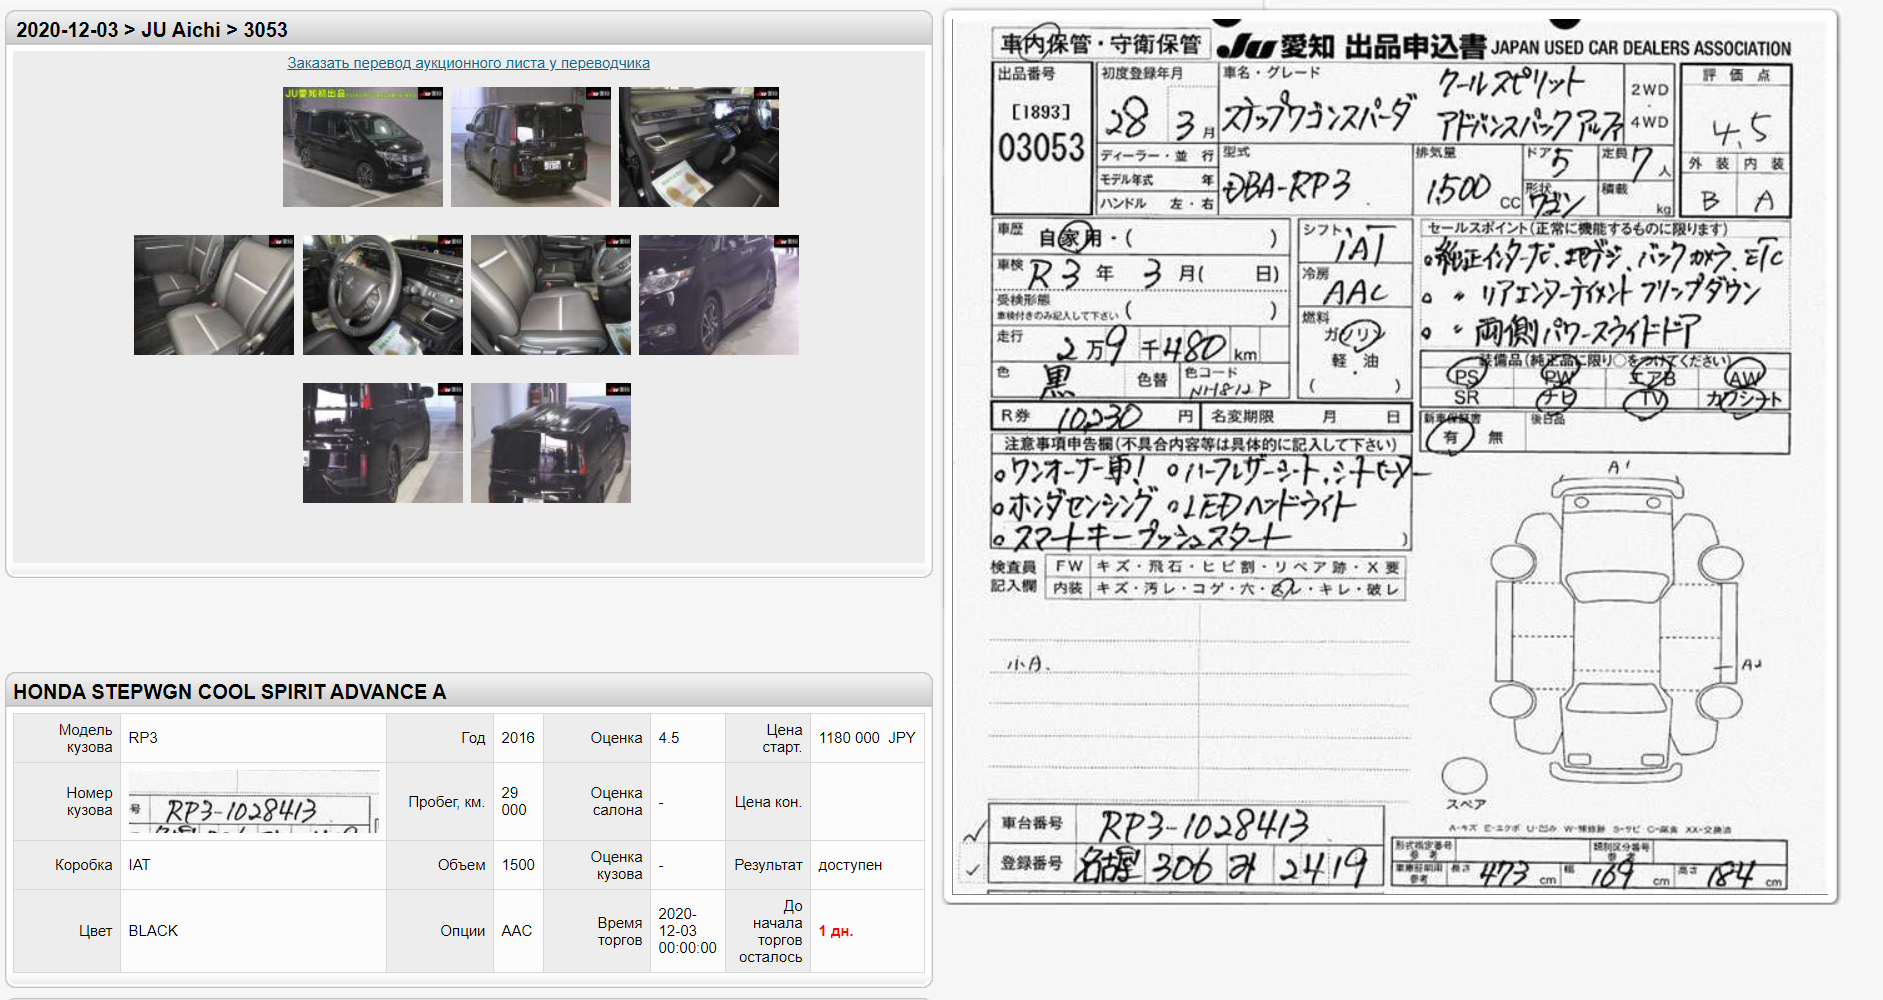Select mileage value 29 000
Image resolution: width=1883 pixels, height=1000 pixels.
pyautogui.click(x=514, y=801)
